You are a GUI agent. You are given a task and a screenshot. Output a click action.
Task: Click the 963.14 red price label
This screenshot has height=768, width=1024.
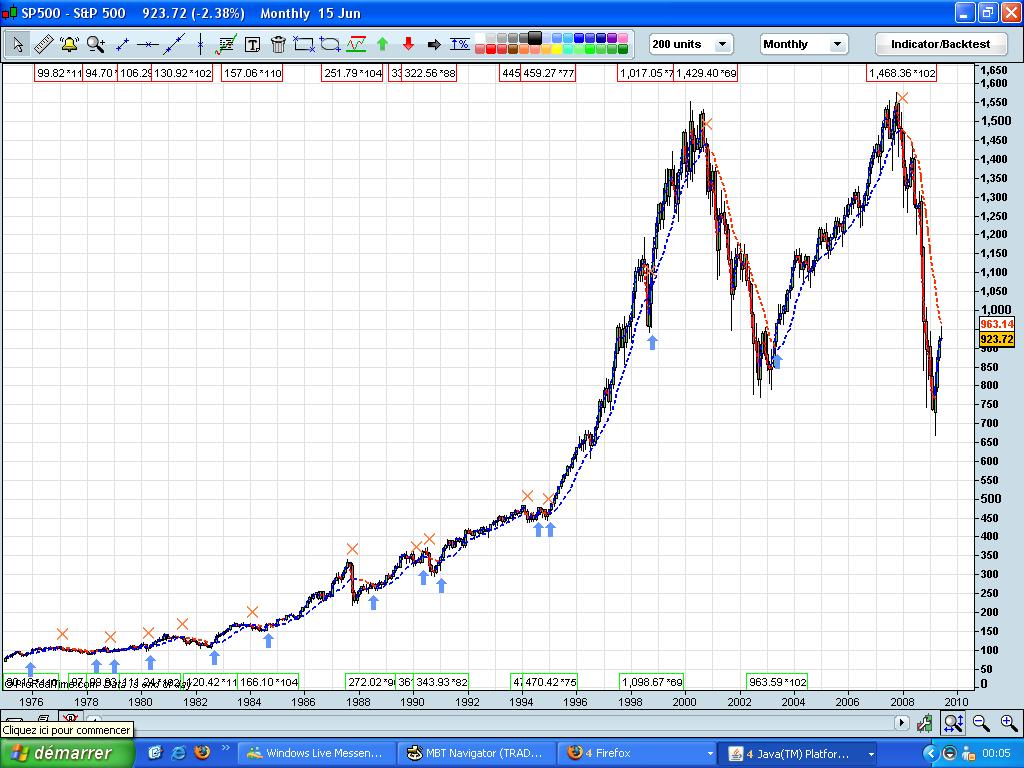[997, 324]
